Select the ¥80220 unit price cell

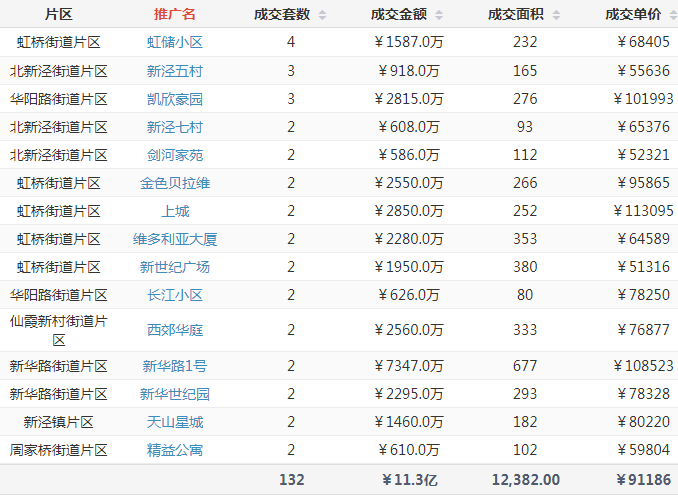click(643, 422)
